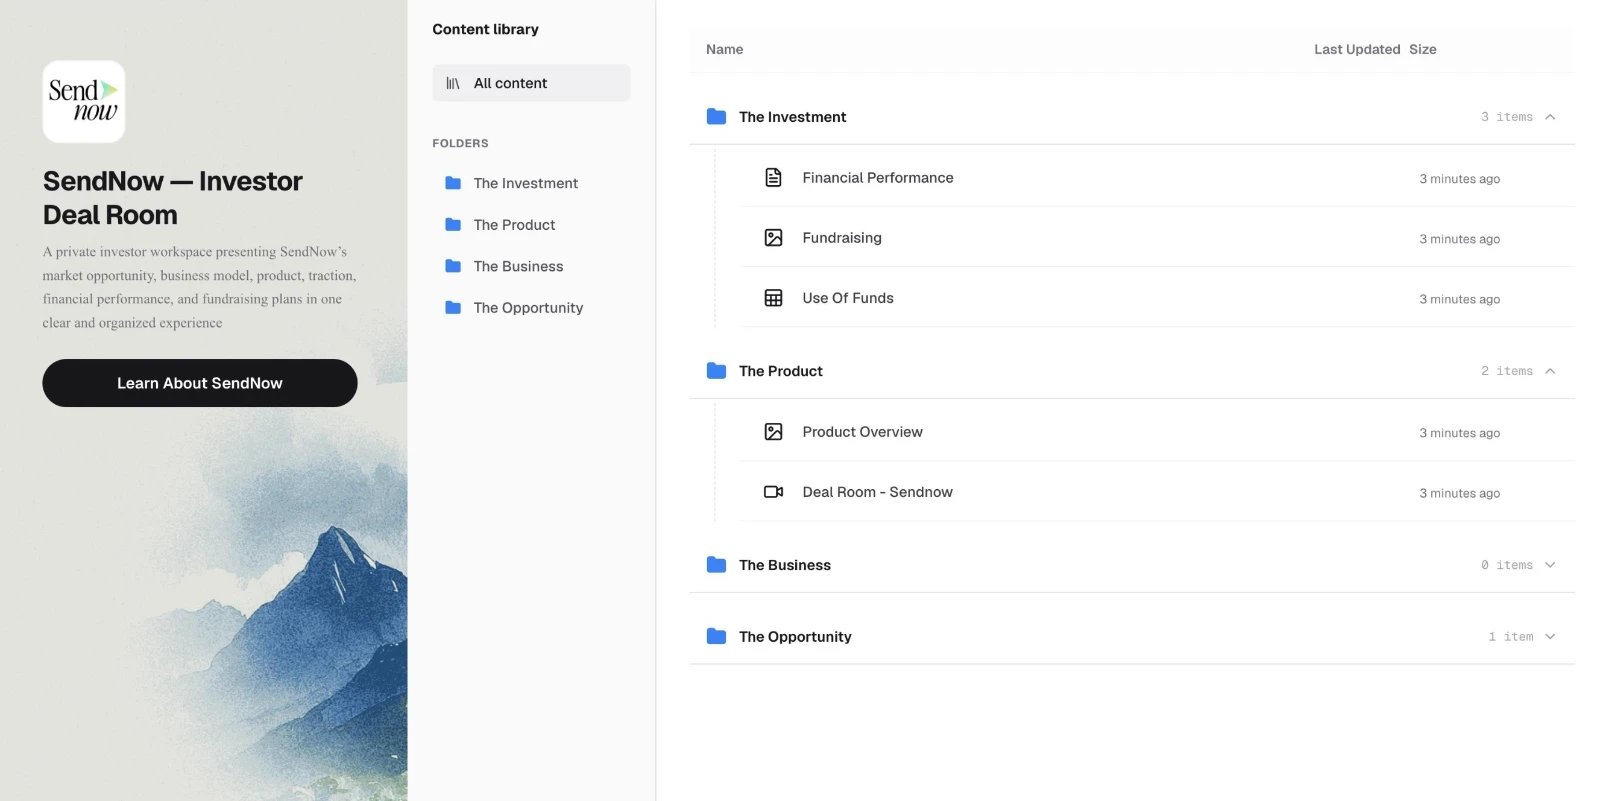This screenshot has width=1600, height=801.
Task: Click the Financial Performance document icon
Action: click(773, 178)
